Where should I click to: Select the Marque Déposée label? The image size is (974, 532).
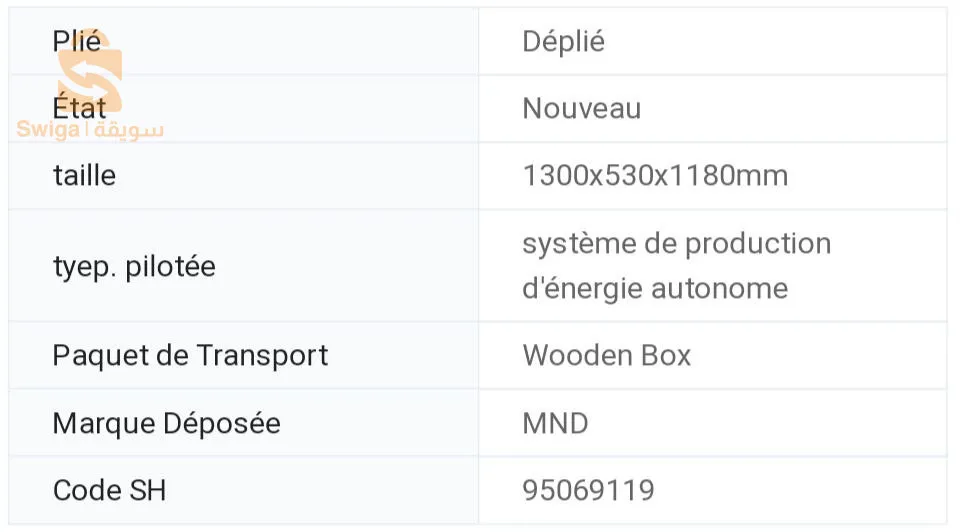[166, 423]
